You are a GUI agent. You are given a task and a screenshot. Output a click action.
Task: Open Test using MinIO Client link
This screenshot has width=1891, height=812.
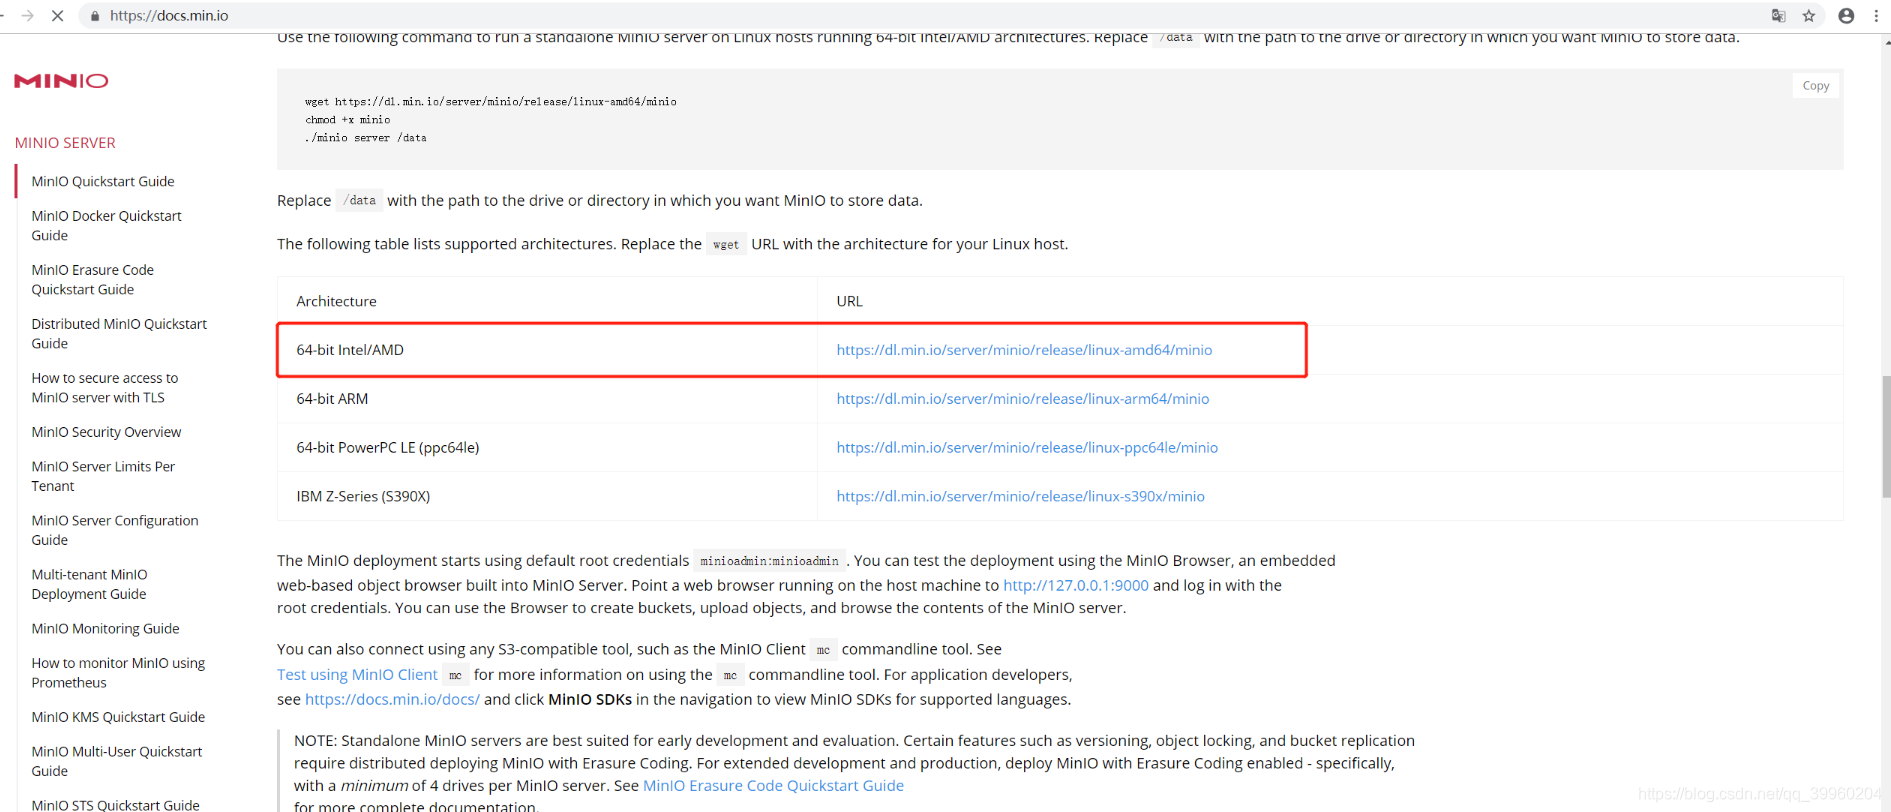pos(357,675)
